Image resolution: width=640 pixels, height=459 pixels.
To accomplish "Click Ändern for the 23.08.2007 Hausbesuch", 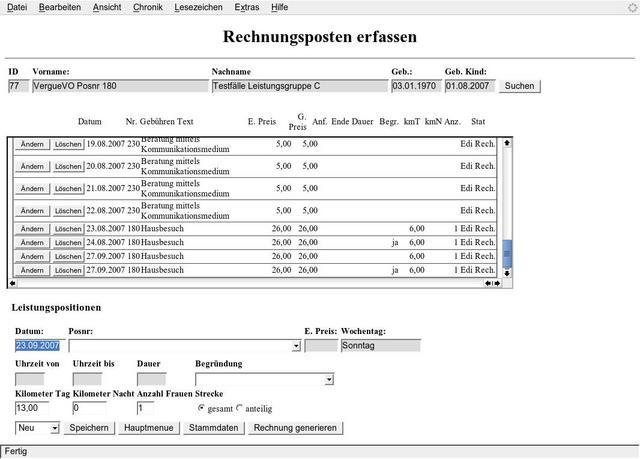I will (32, 229).
